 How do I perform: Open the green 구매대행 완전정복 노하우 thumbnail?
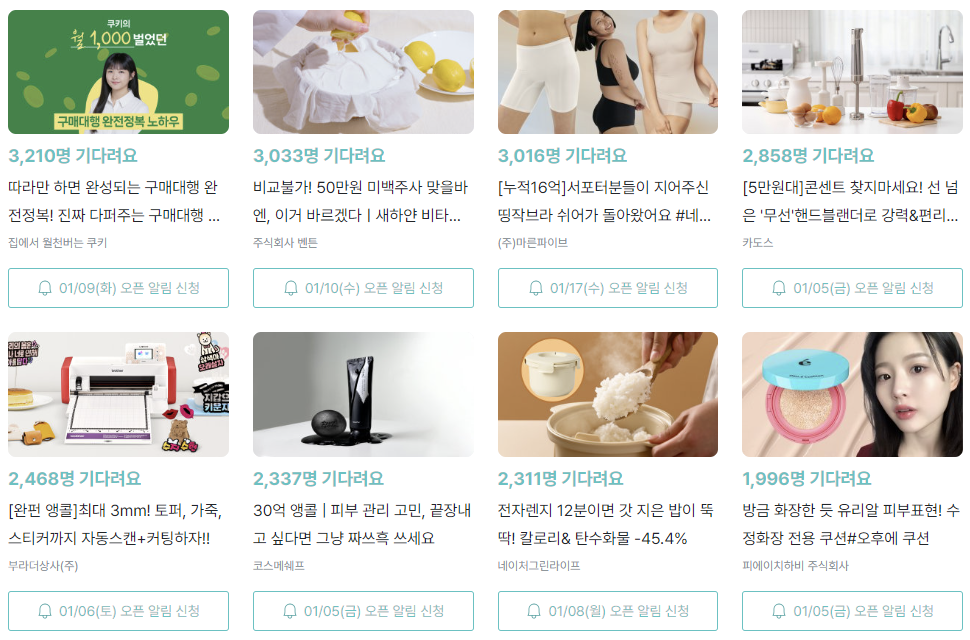tap(118, 72)
